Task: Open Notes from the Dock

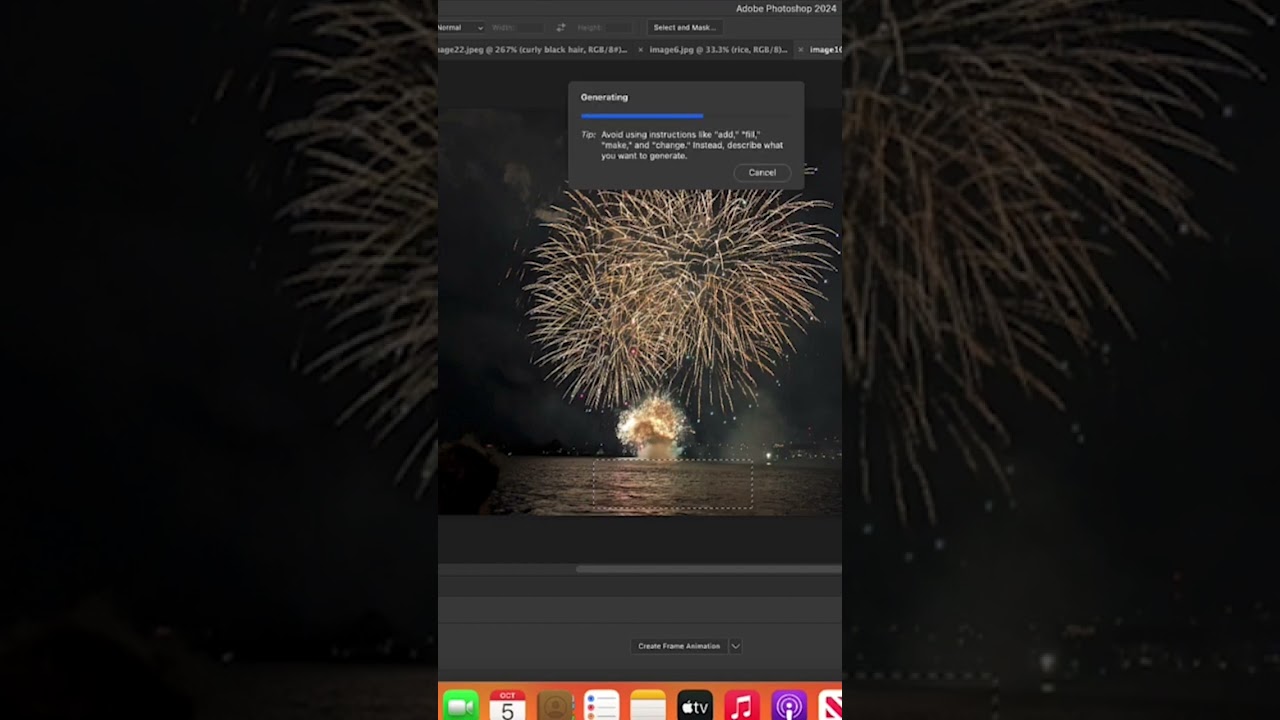Action: tap(648, 706)
